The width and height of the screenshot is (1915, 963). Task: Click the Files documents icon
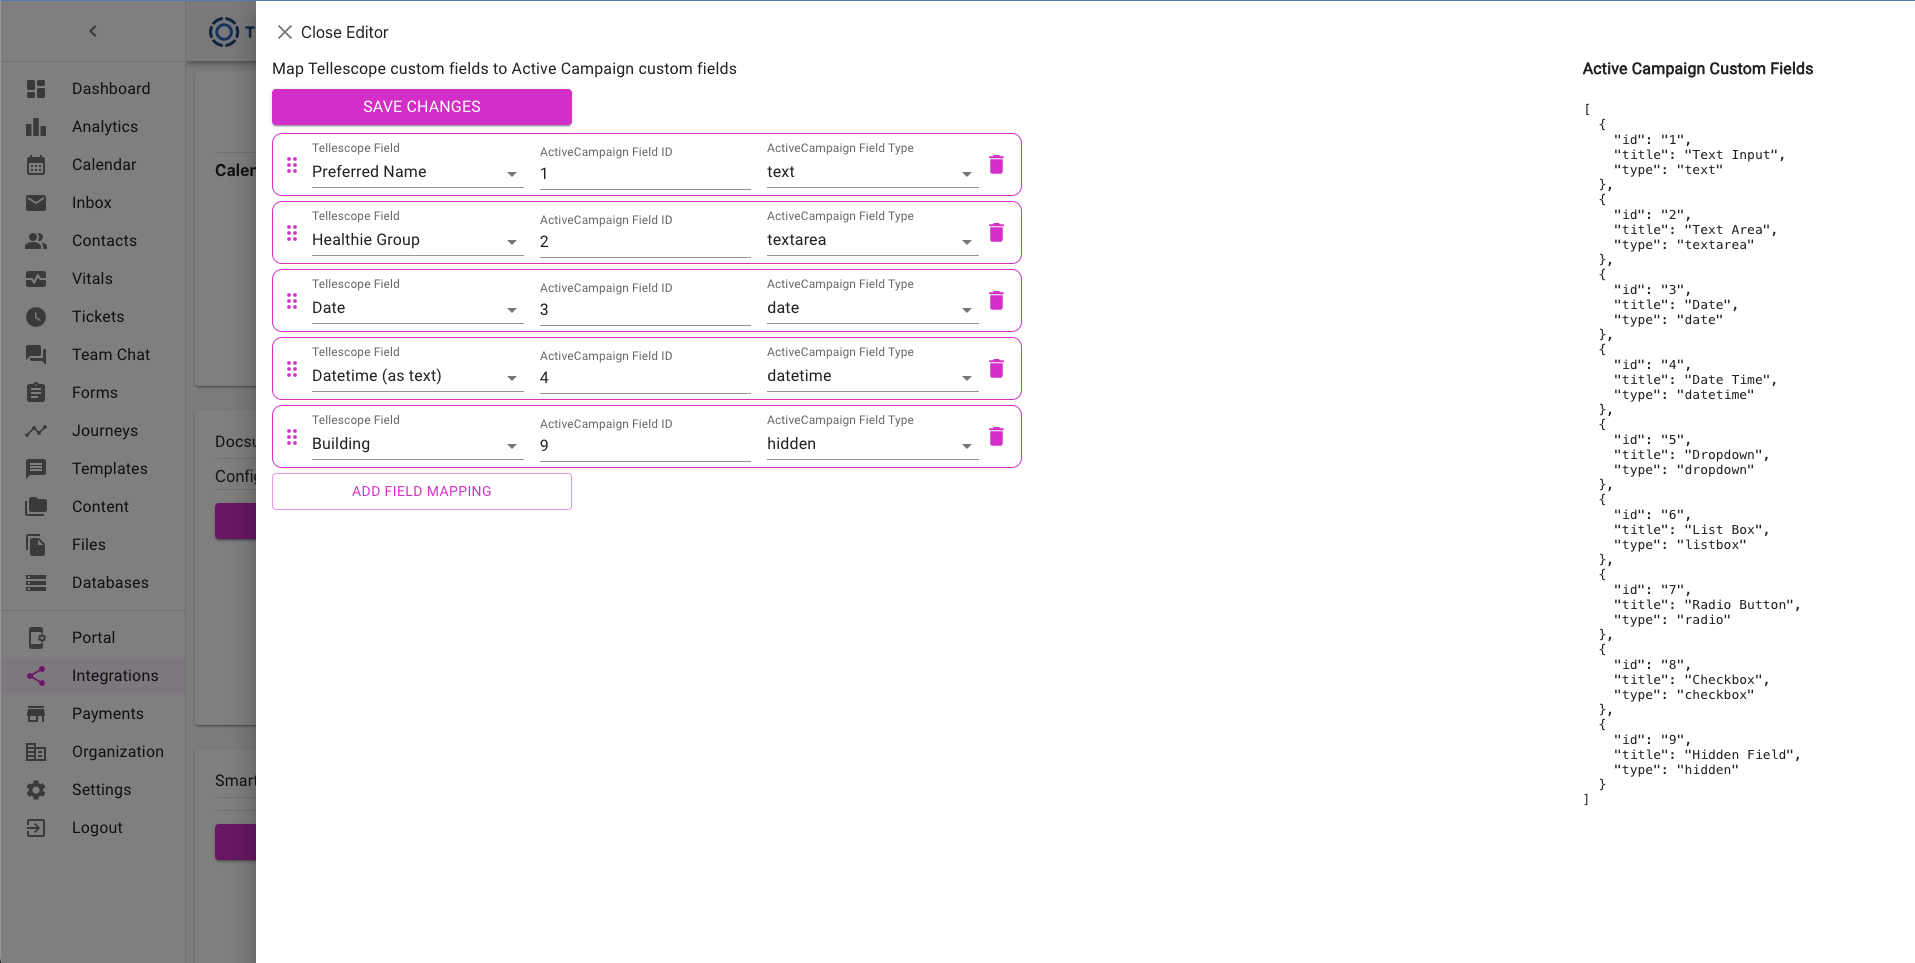click(x=36, y=545)
